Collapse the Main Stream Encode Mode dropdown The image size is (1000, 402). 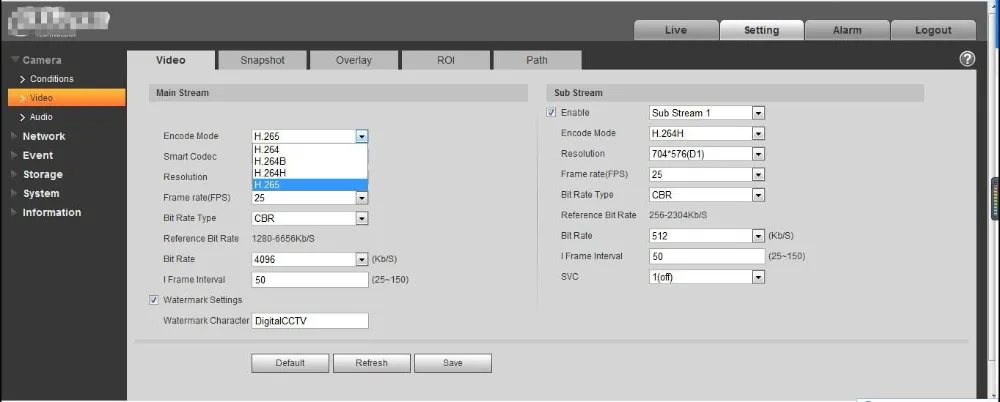(x=362, y=136)
